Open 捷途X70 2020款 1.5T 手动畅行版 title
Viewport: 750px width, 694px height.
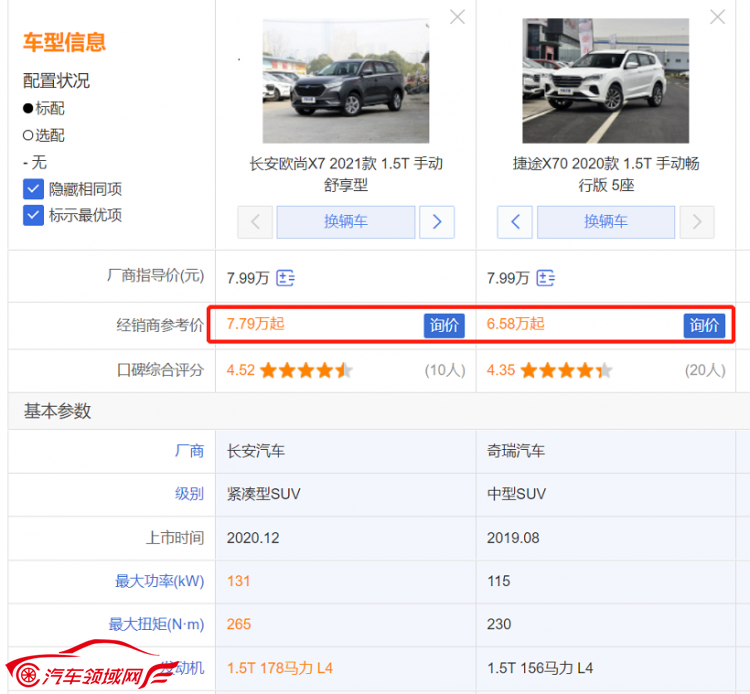606,174
